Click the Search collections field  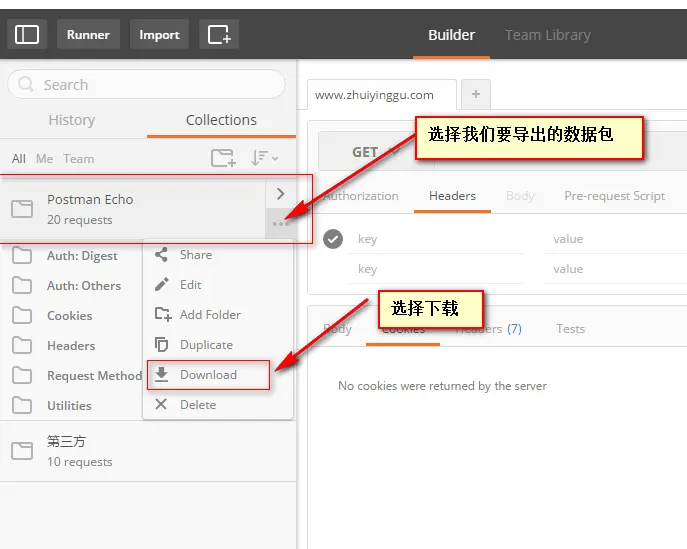click(x=146, y=84)
